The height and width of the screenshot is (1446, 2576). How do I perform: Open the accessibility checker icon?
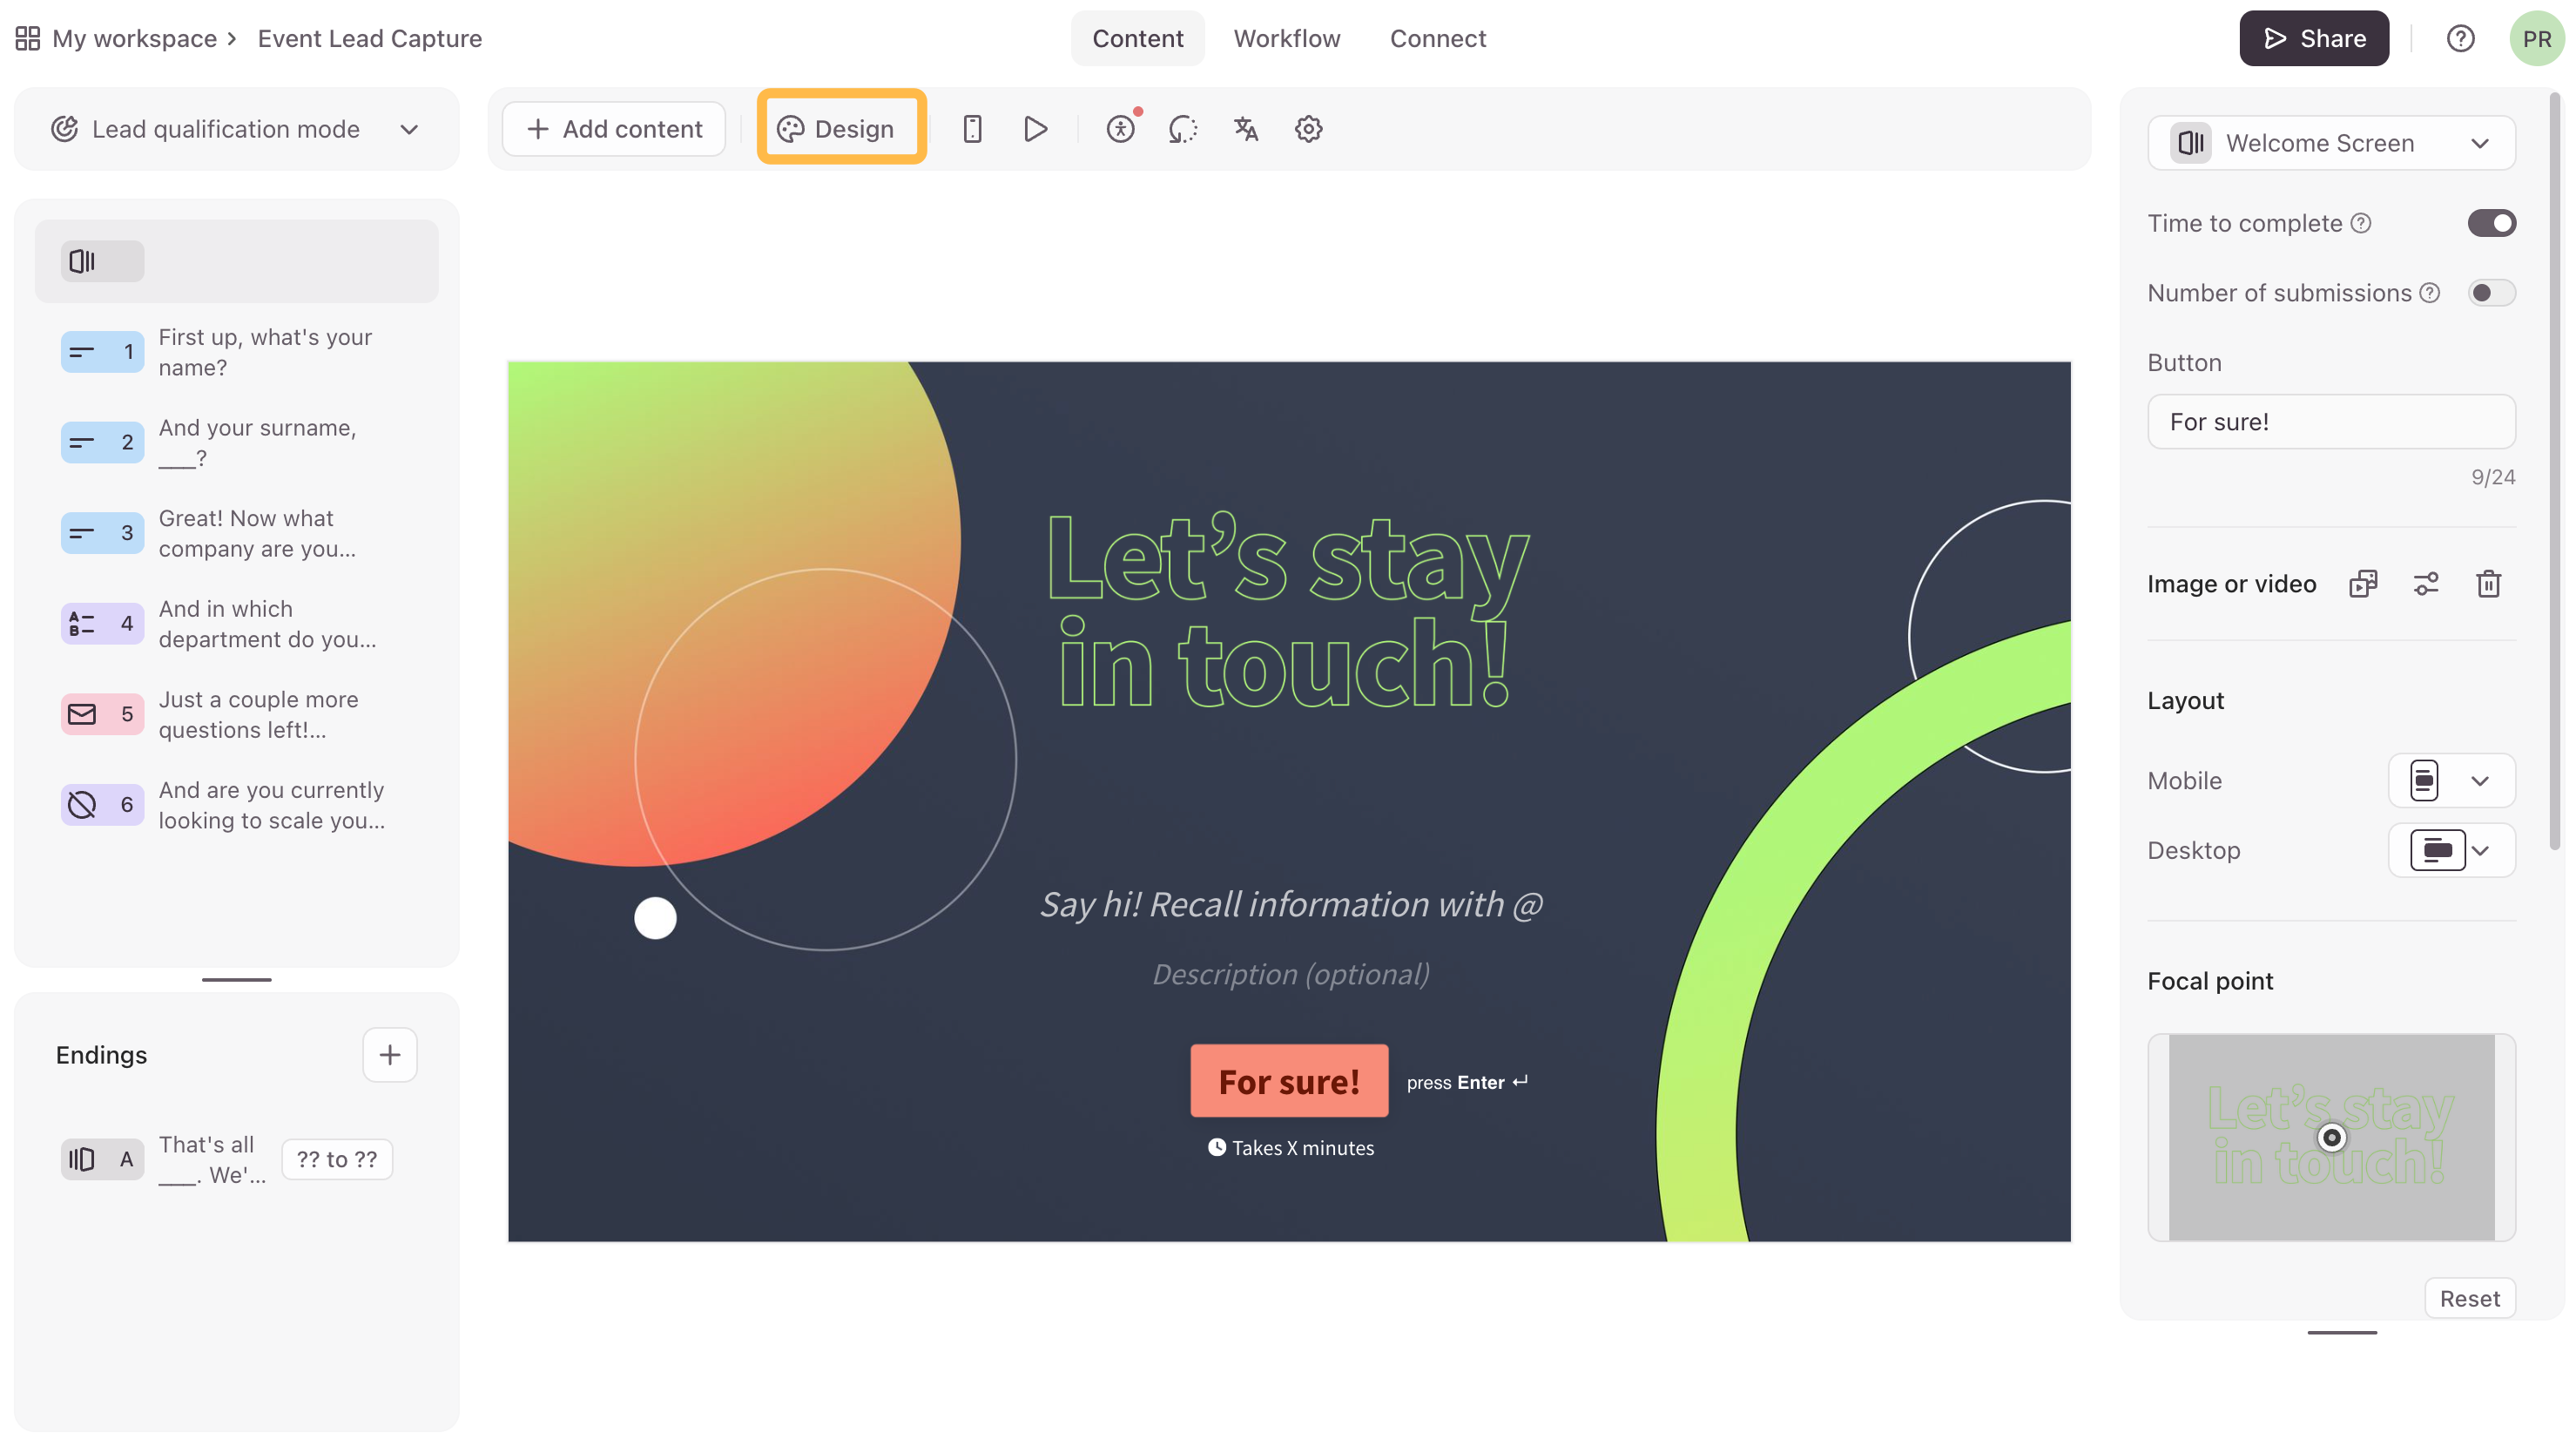pyautogui.click(x=1121, y=129)
